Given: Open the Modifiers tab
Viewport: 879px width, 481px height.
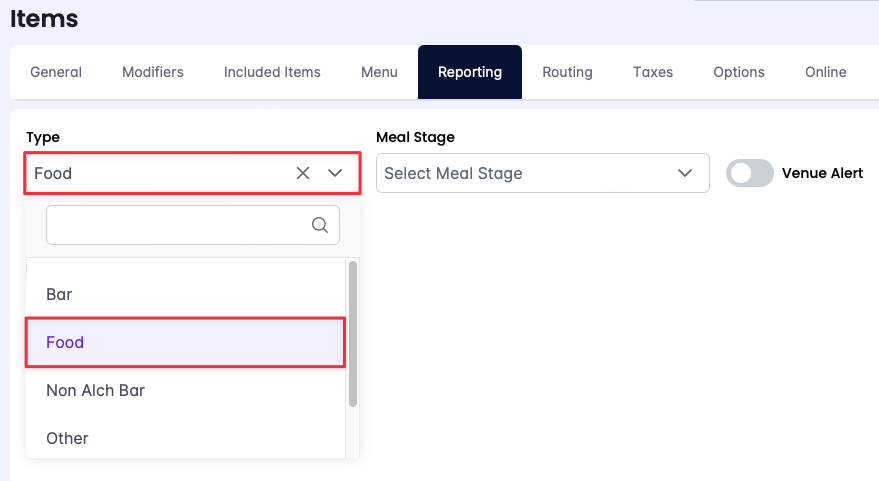Looking at the screenshot, I should [153, 72].
